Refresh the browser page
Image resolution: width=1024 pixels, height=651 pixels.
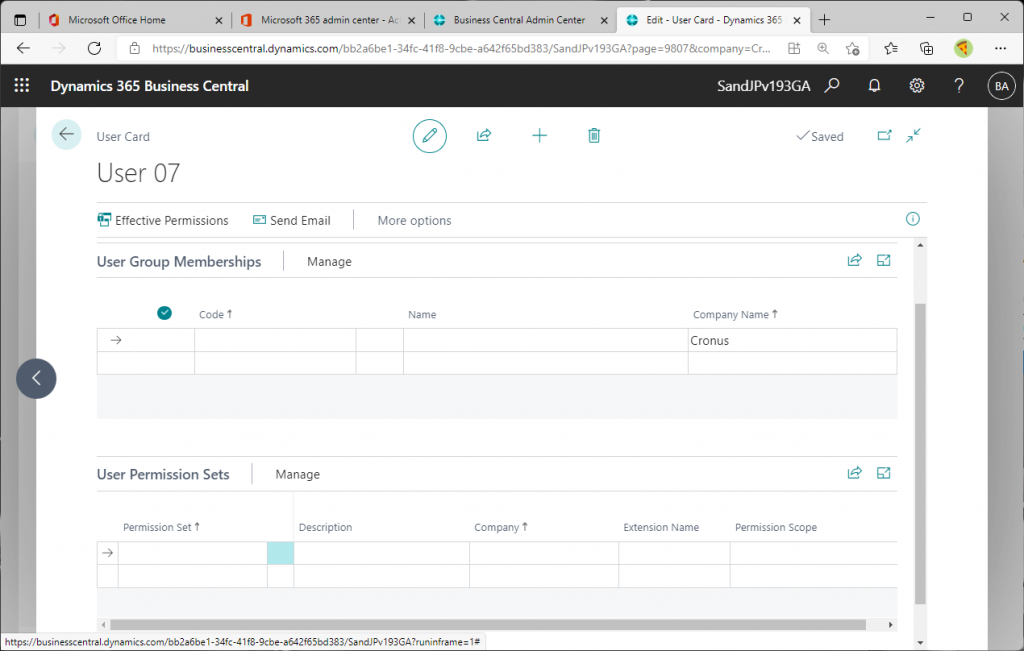[95, 48]
